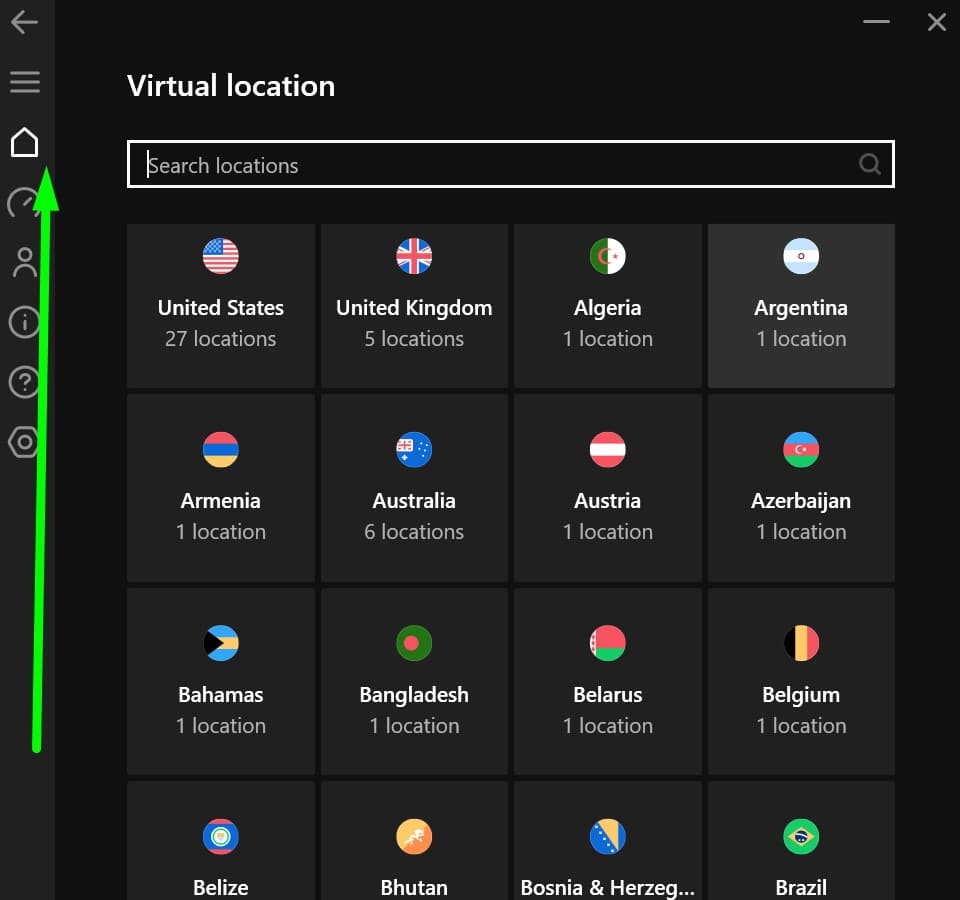Open the speed test gauge icon

pyautogui.click(x=22, y=203)
